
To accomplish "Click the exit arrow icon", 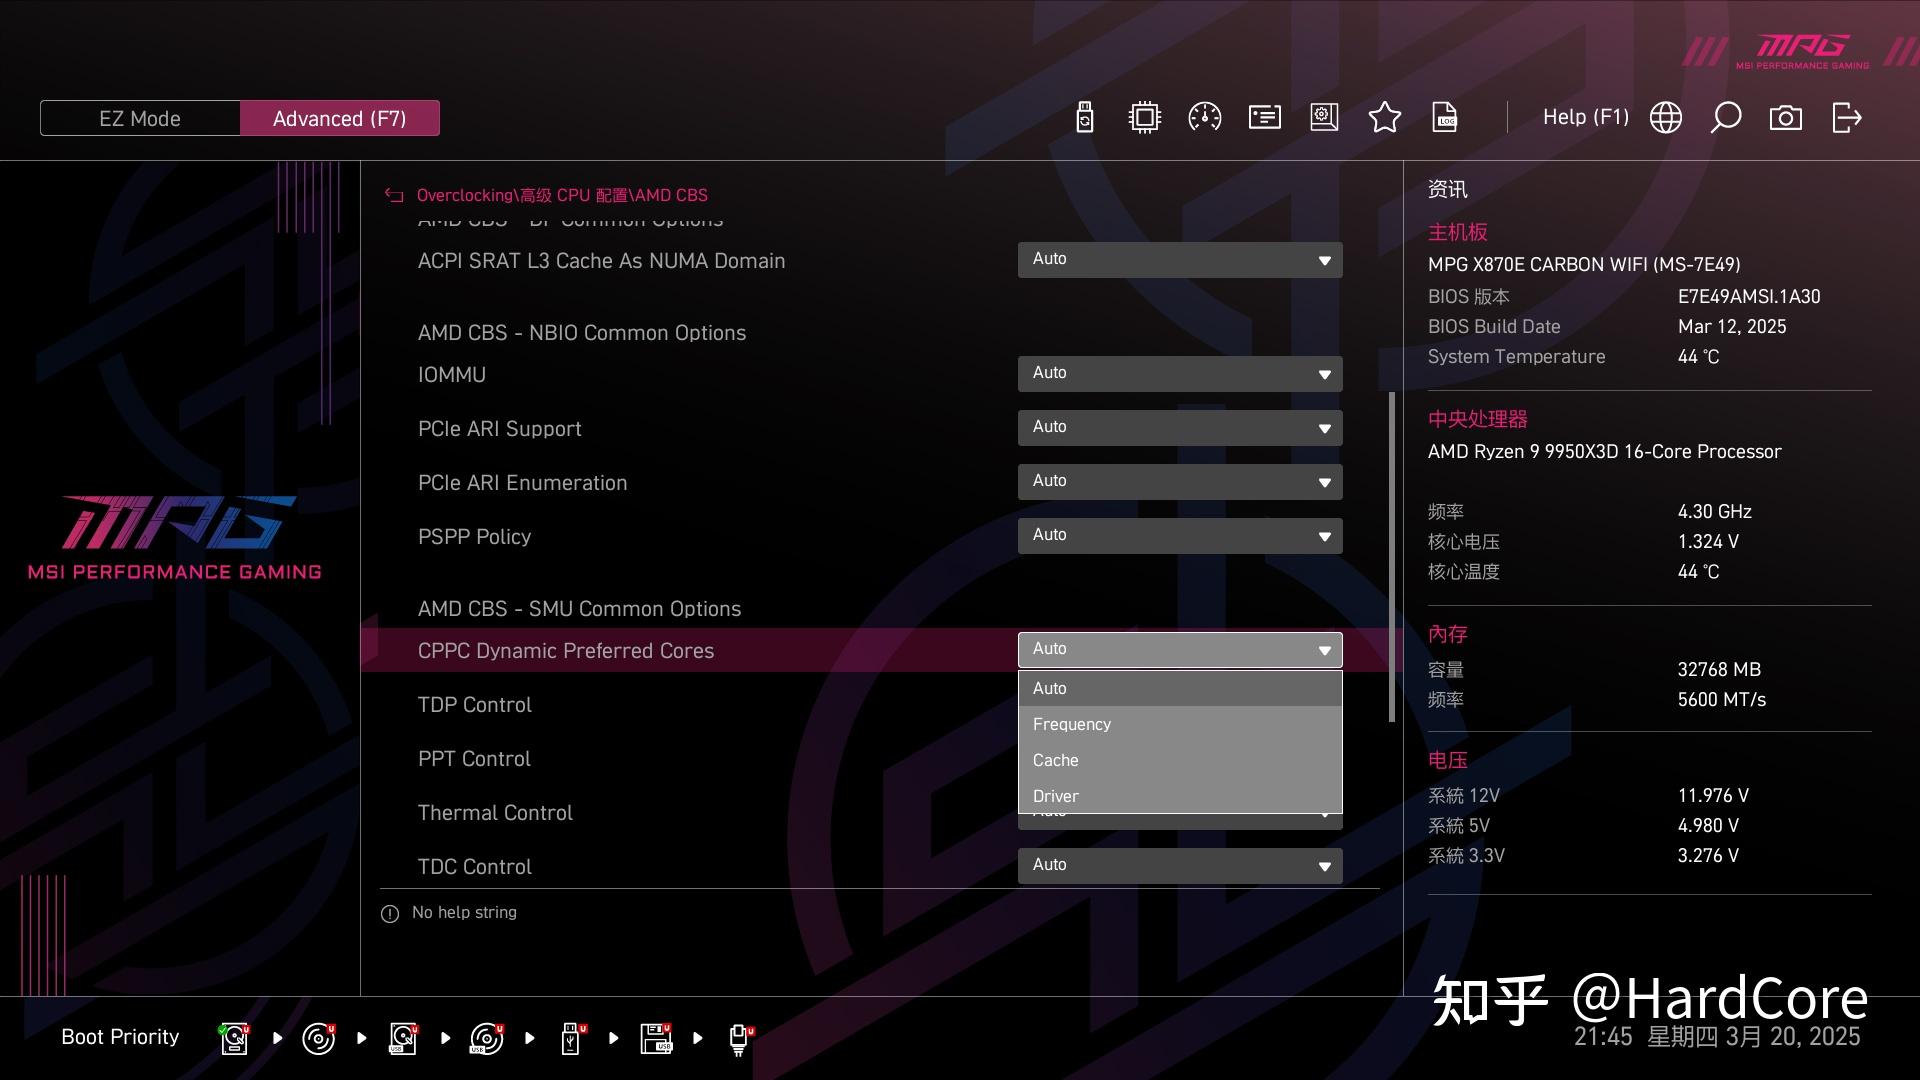I will 1846,118.
